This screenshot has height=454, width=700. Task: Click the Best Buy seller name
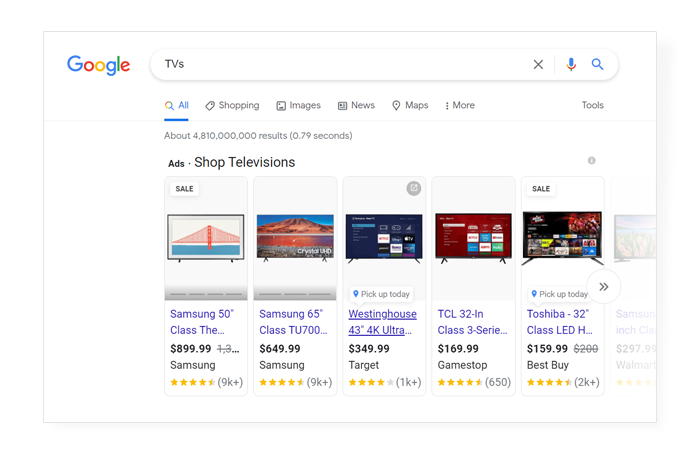[x=548, y=365]
